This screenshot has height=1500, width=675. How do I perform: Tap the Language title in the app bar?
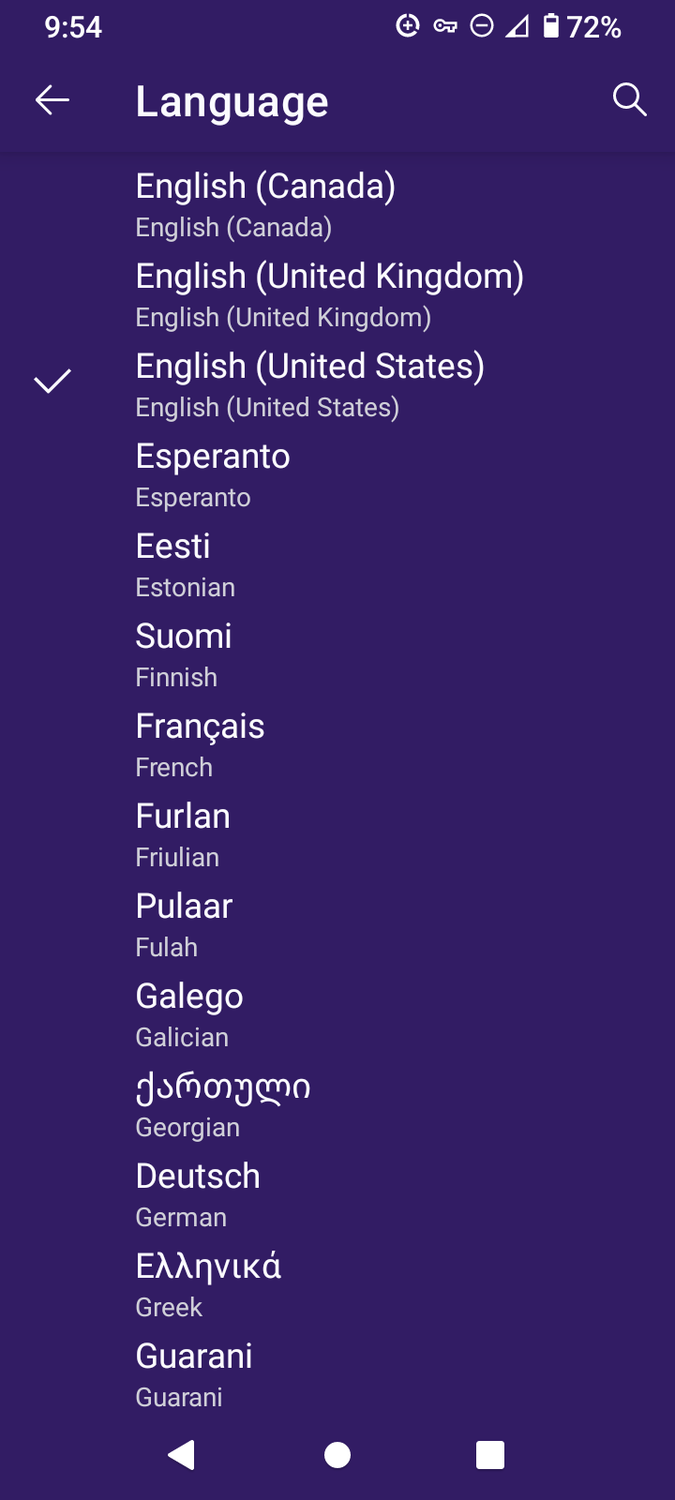[231, 100]
